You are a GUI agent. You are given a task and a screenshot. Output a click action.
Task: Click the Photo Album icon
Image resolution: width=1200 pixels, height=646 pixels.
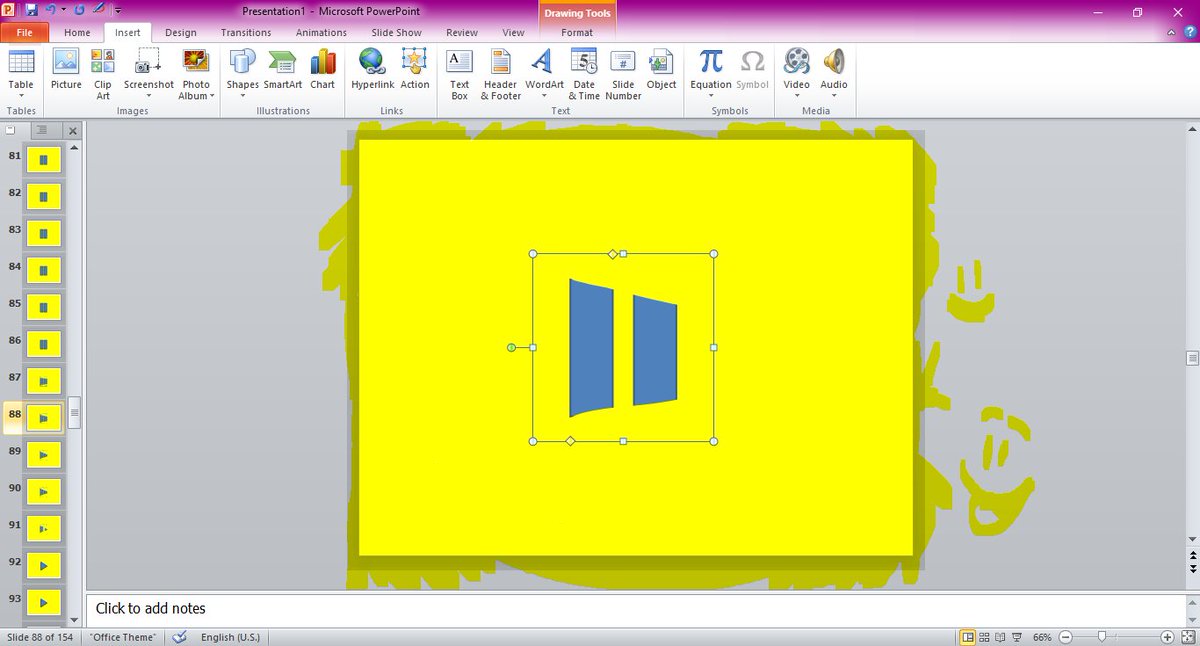[196, 62]
